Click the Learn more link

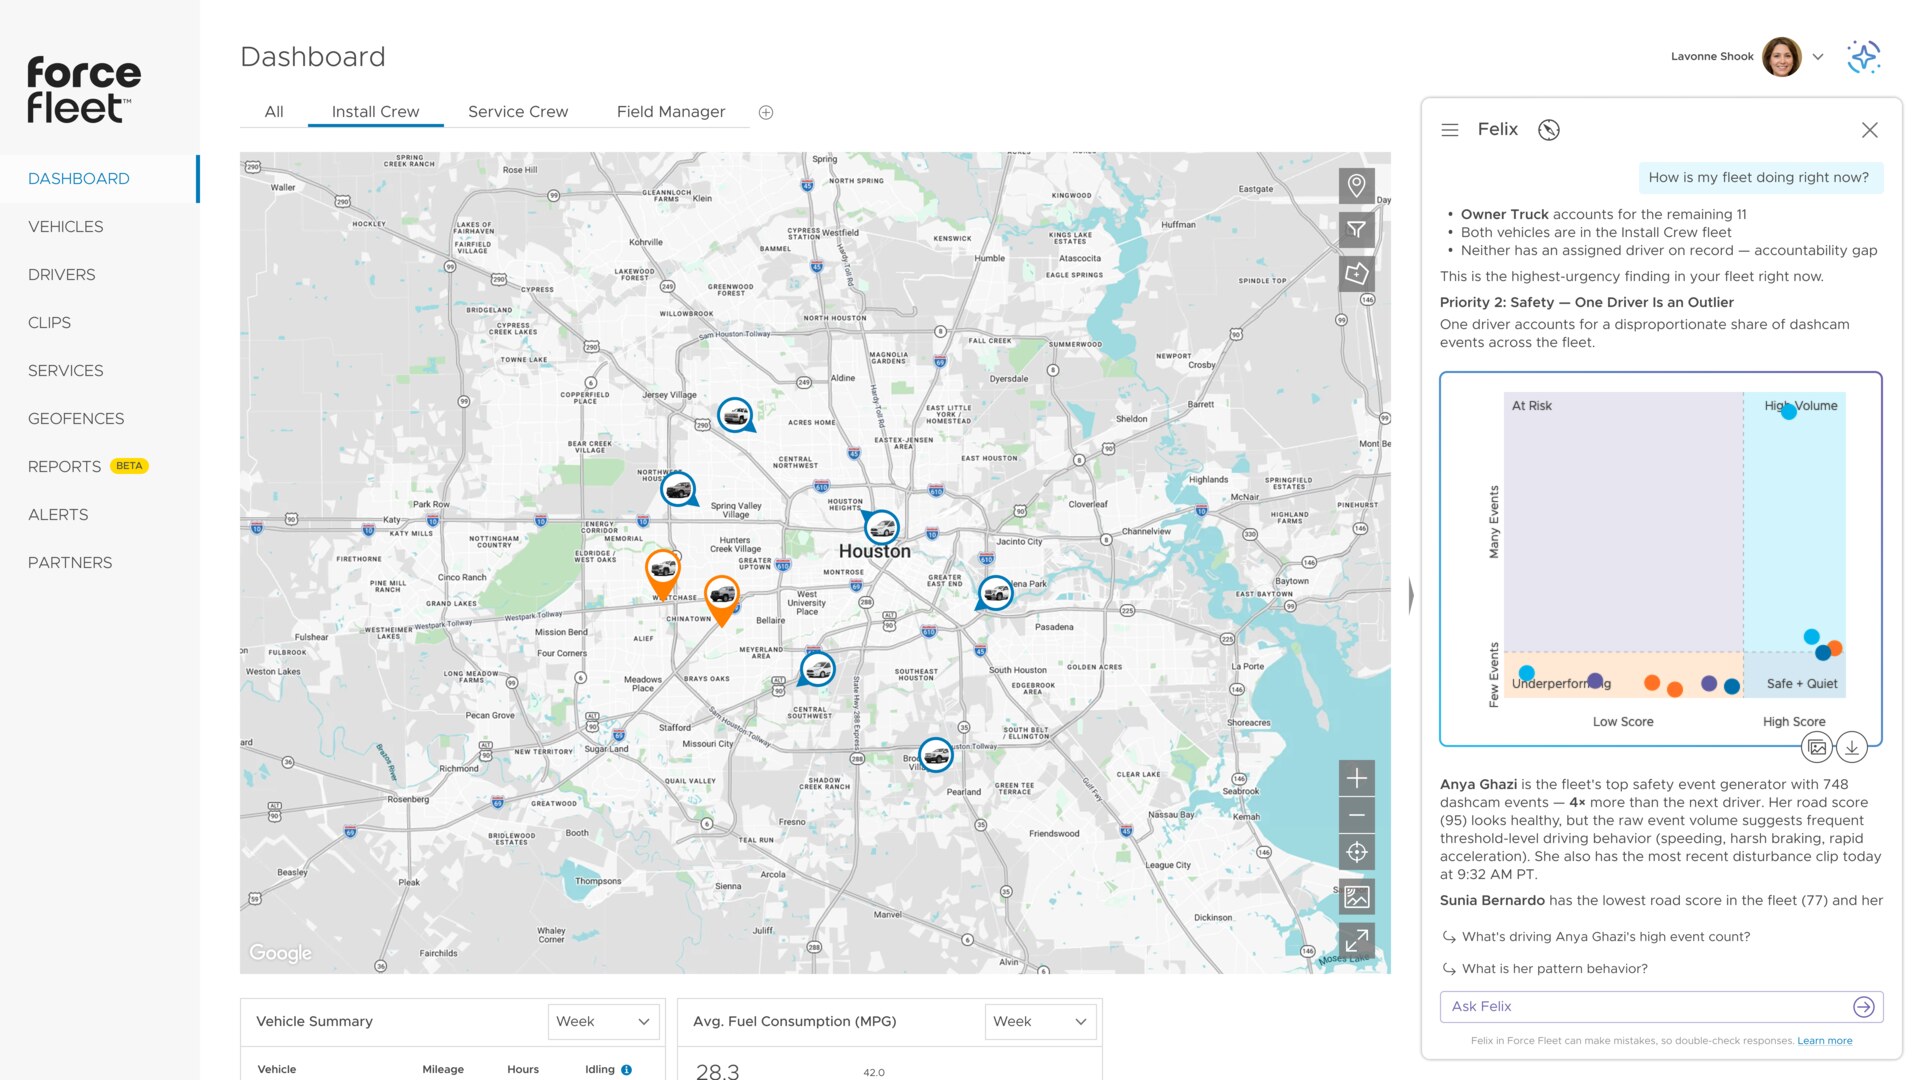coord(1825,1041)
